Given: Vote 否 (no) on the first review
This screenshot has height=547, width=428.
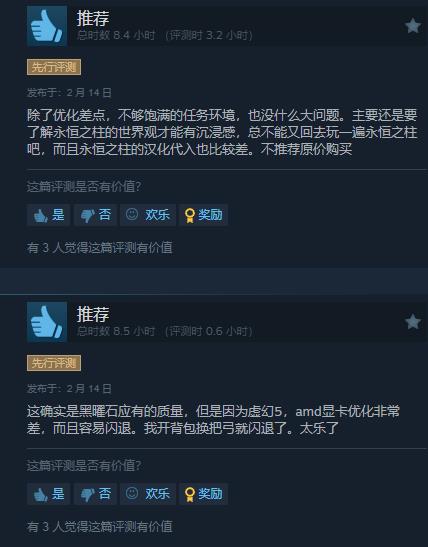Looking at the screenshot, I should point(95,215).
